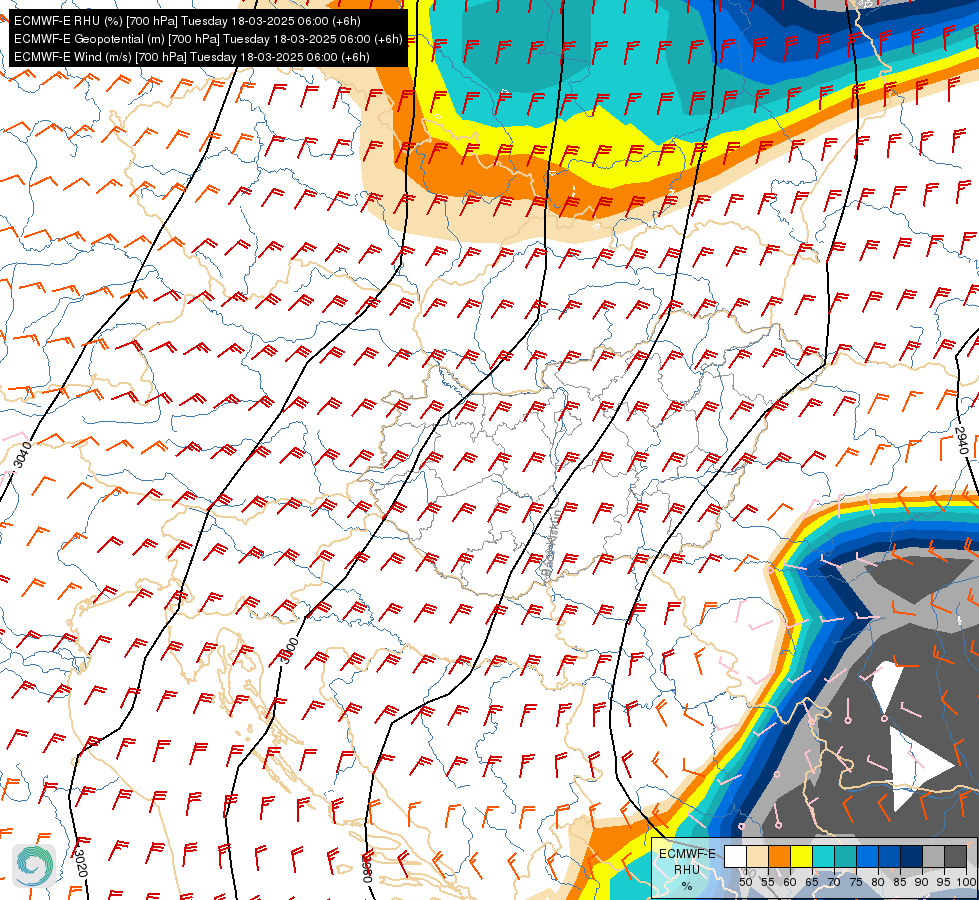Pick the light gray 90–95% legend swatch

(x=933, y=856)
